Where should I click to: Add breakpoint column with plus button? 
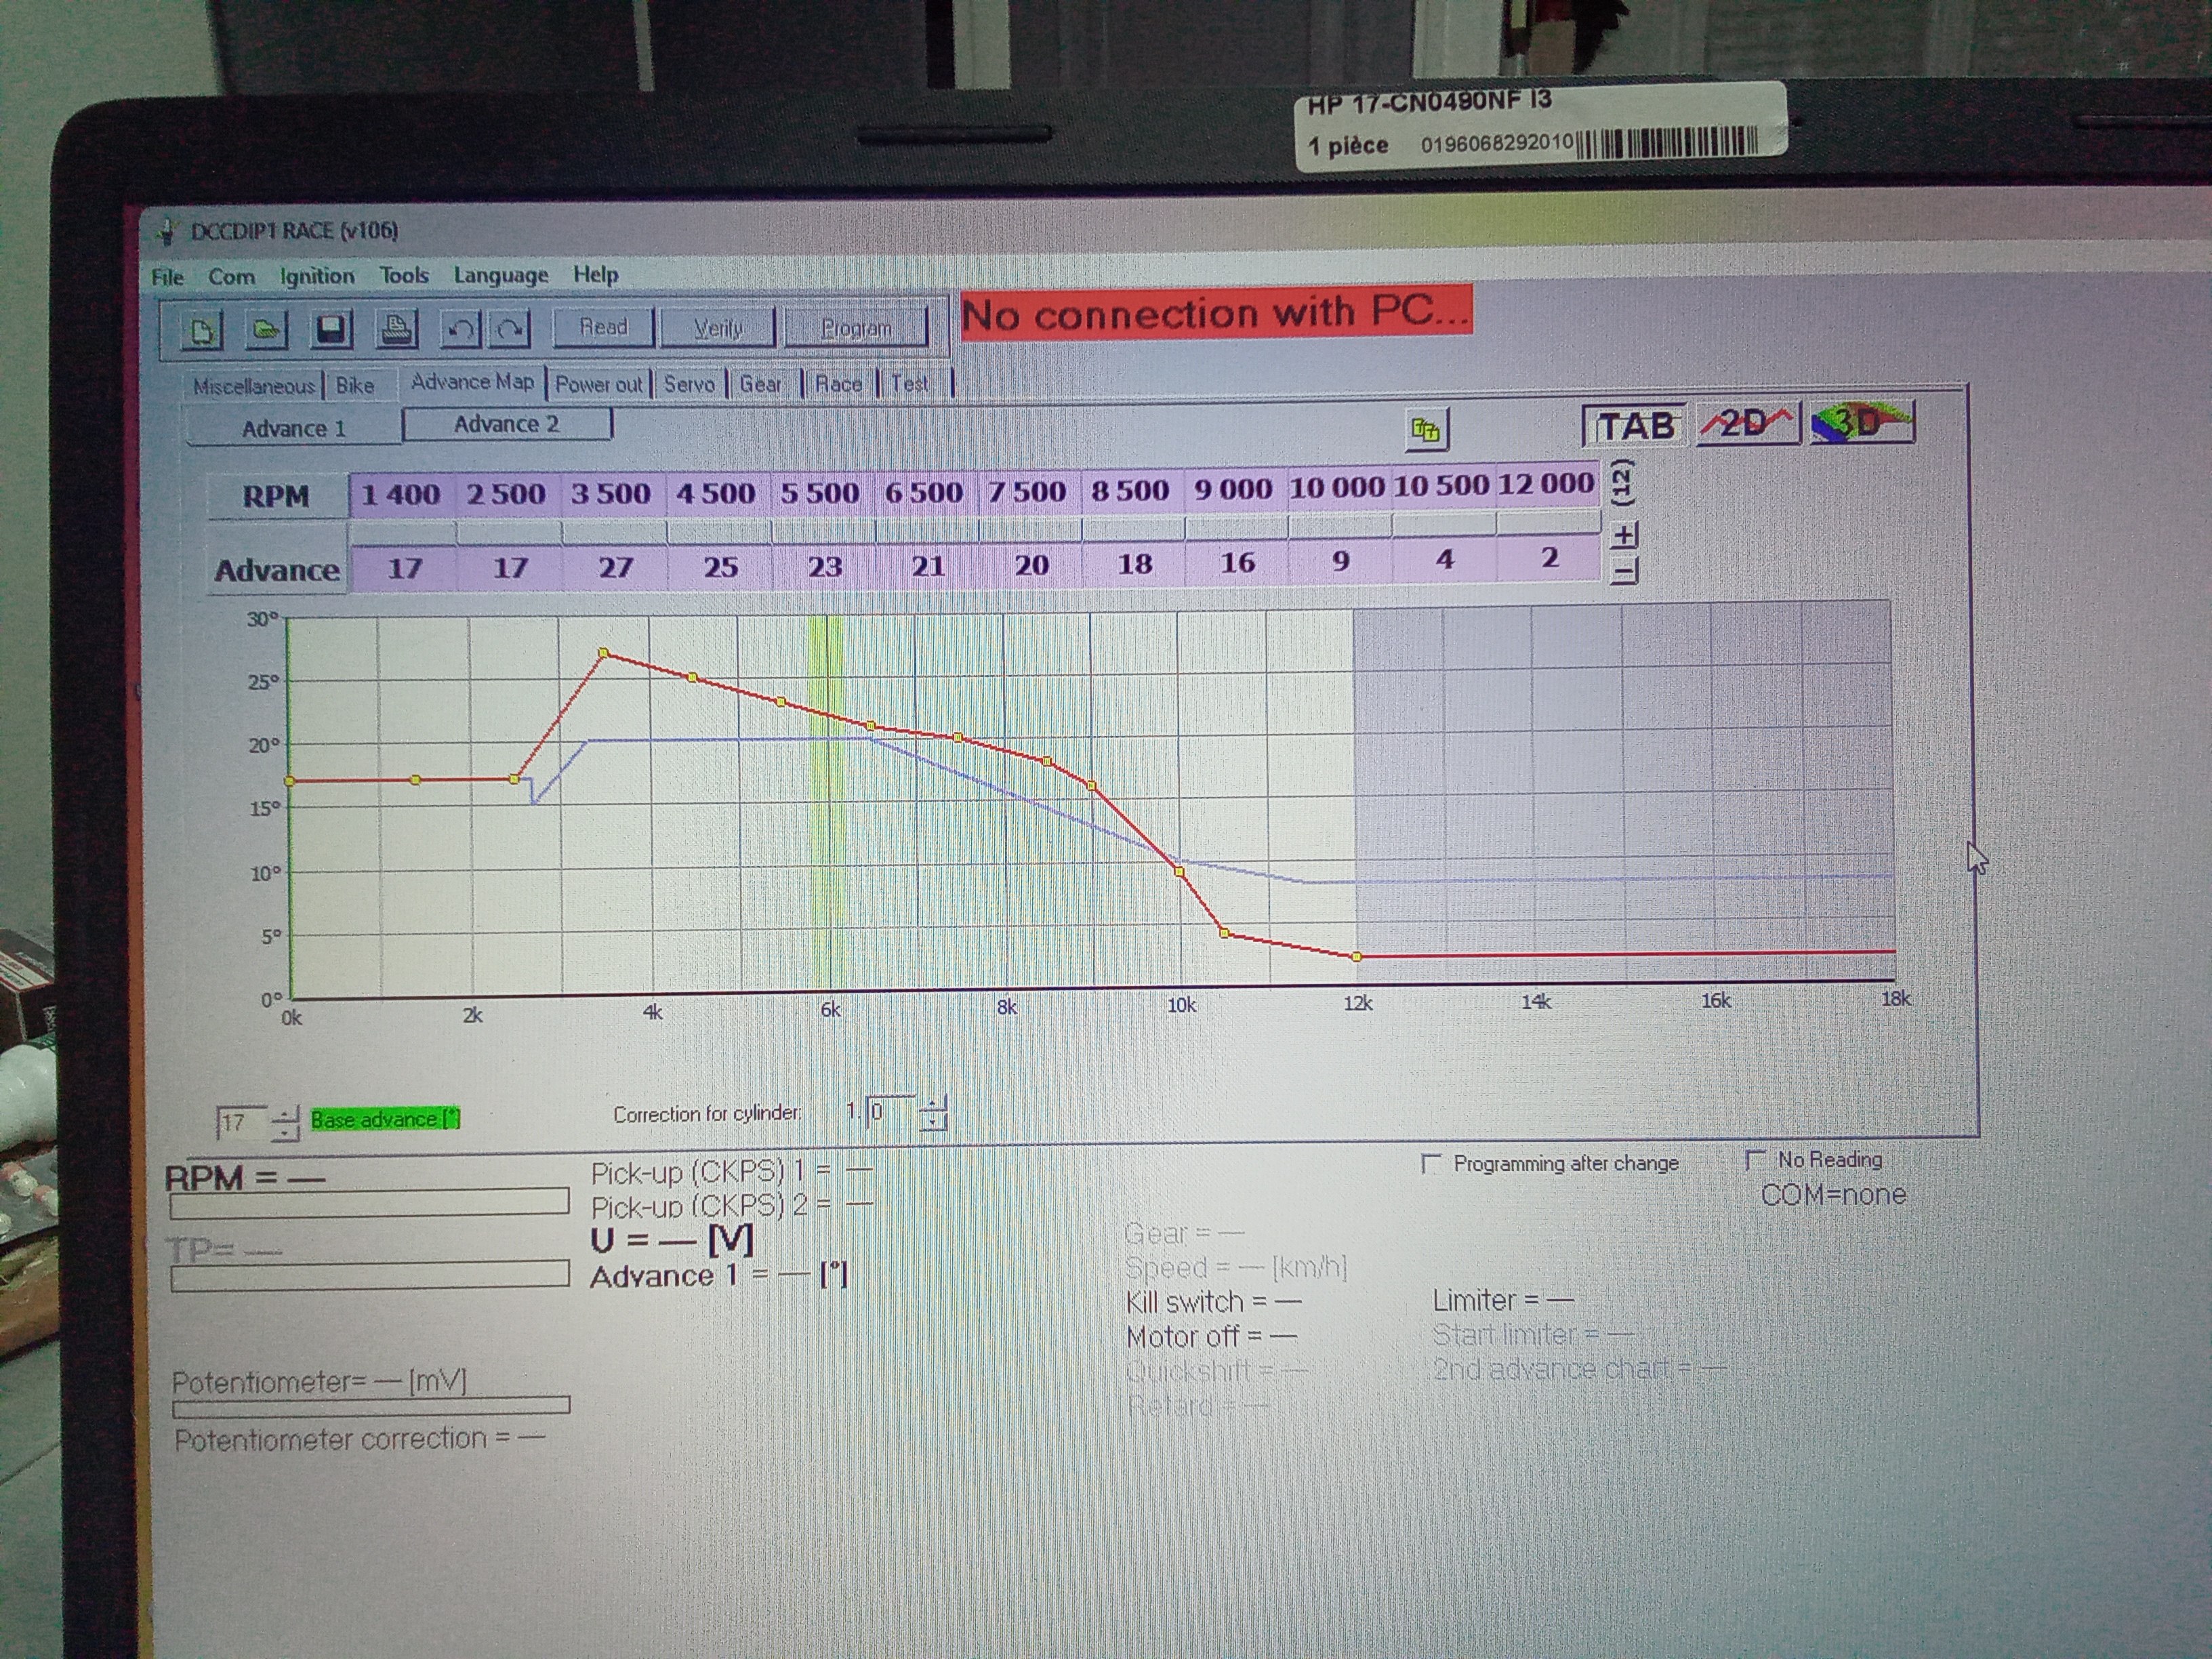pos(1624,535)
